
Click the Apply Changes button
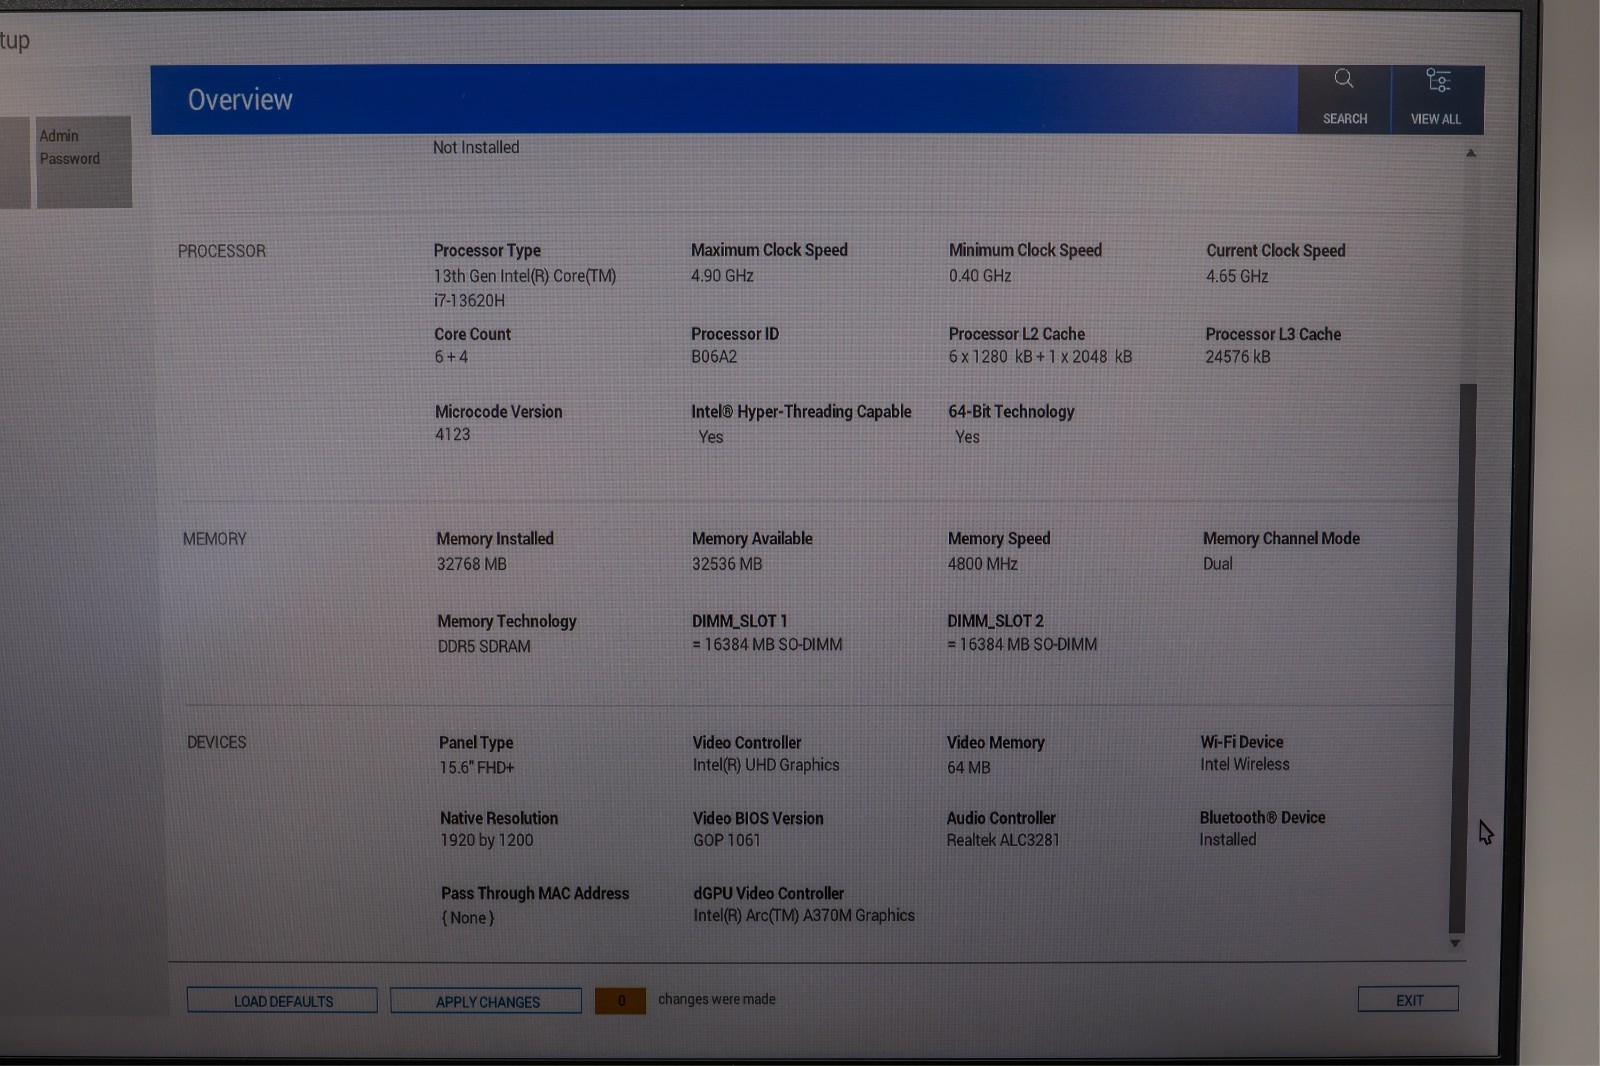[x=486, y=1001]
